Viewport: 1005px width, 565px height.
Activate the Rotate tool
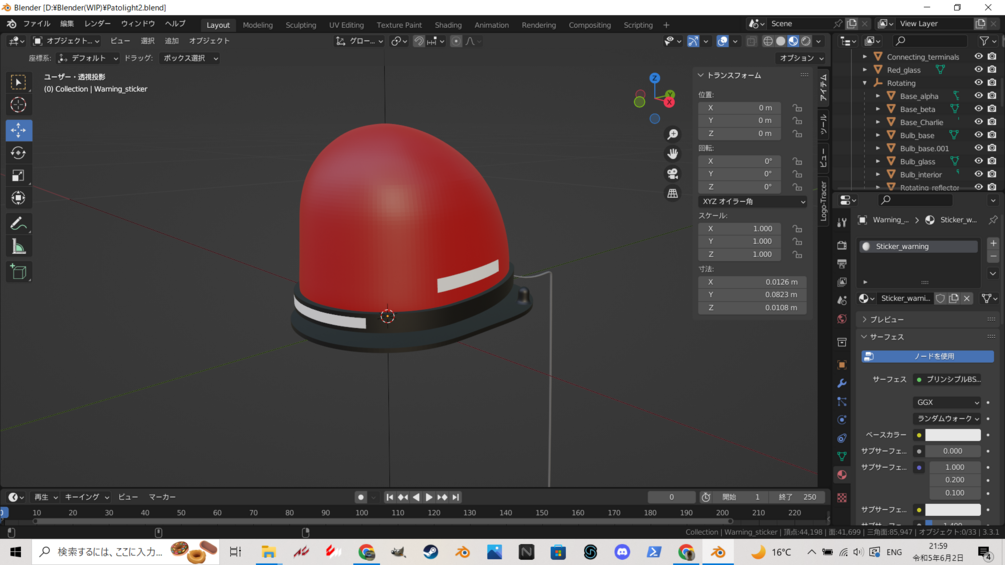click(x=18, y=152)
